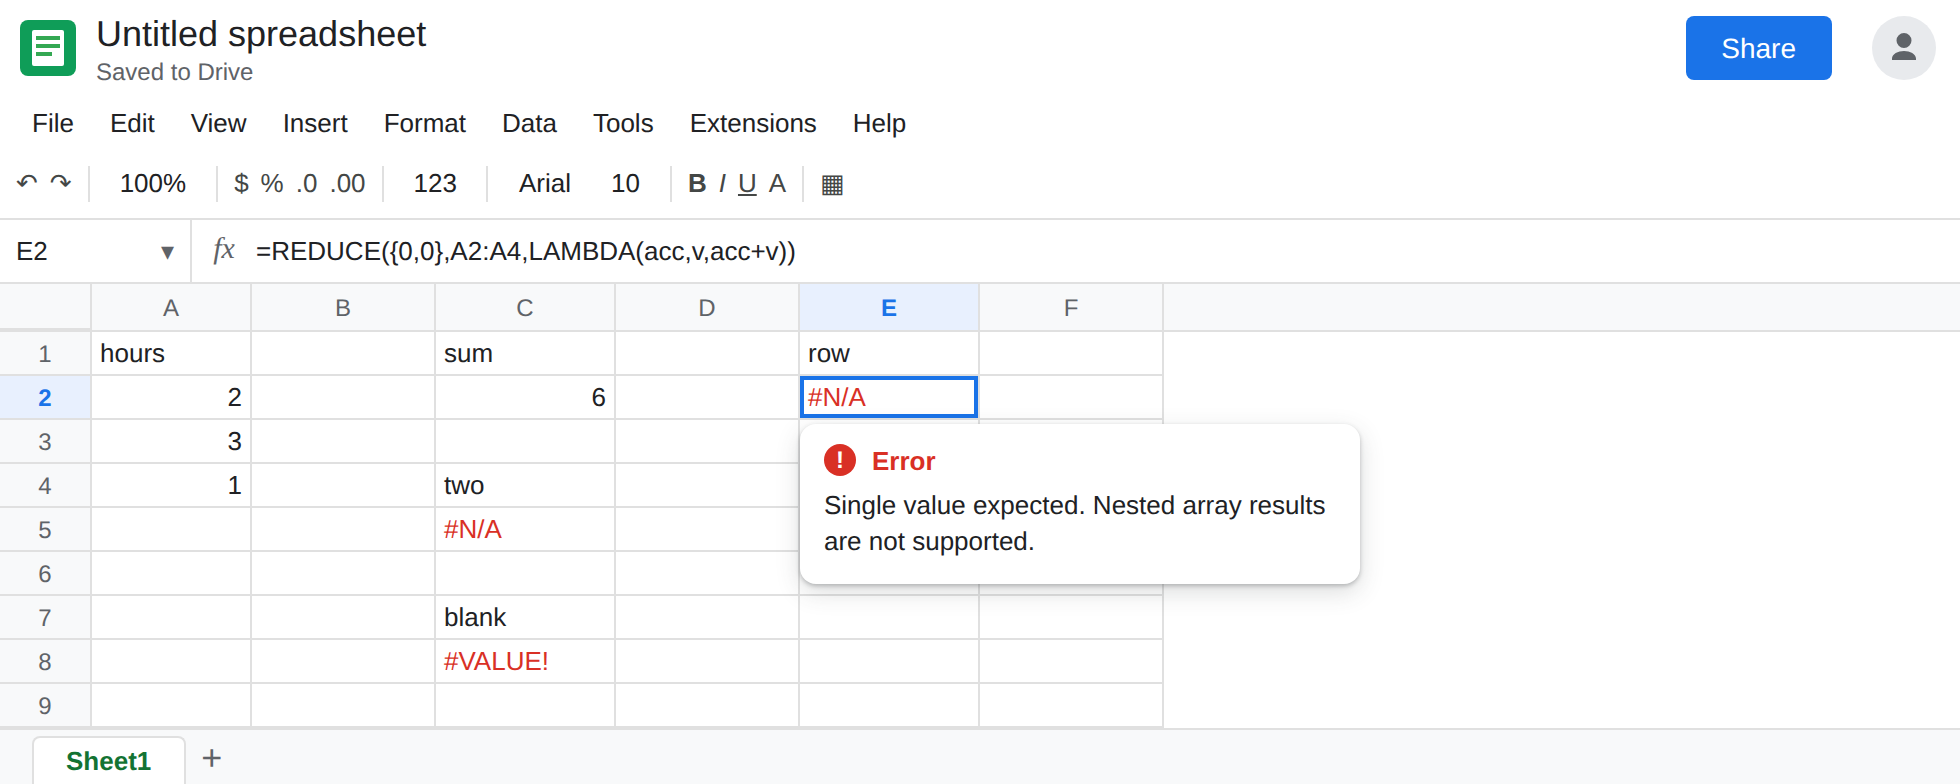The width and height of the screenshot is (1960, 784).
Task: Decrease decimal places icon
Action: [307, 183]
